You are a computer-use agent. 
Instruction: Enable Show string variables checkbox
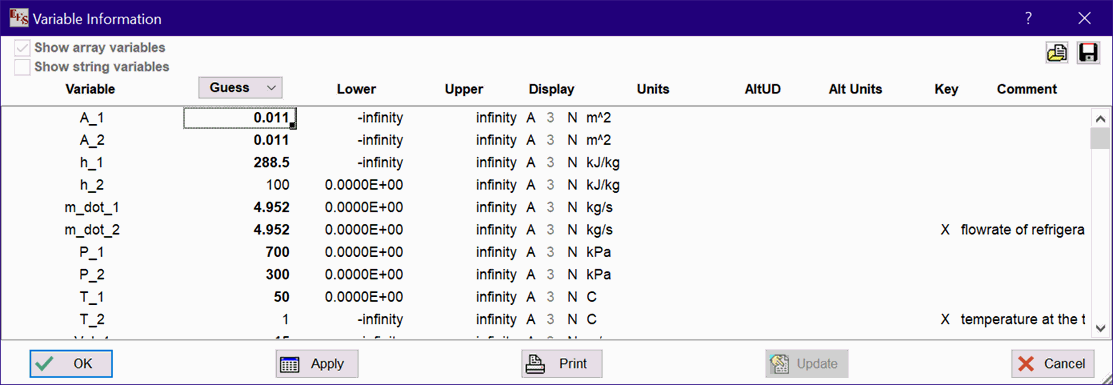coord(23,67)
